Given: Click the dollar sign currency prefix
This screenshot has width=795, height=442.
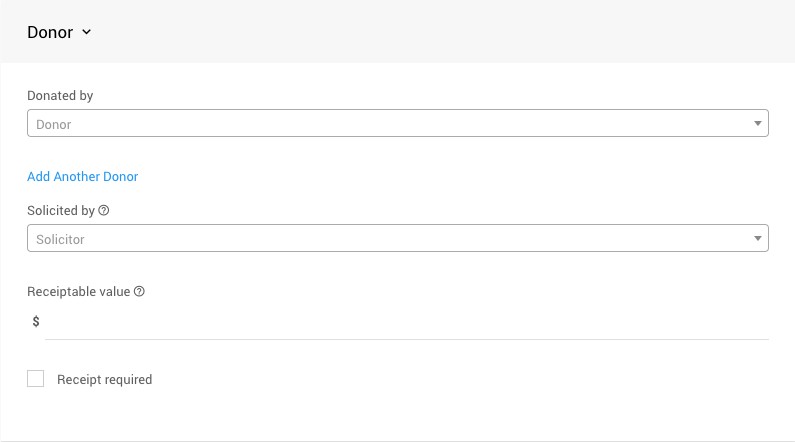Looking at the screenshot, I should (x=36, y=322).
